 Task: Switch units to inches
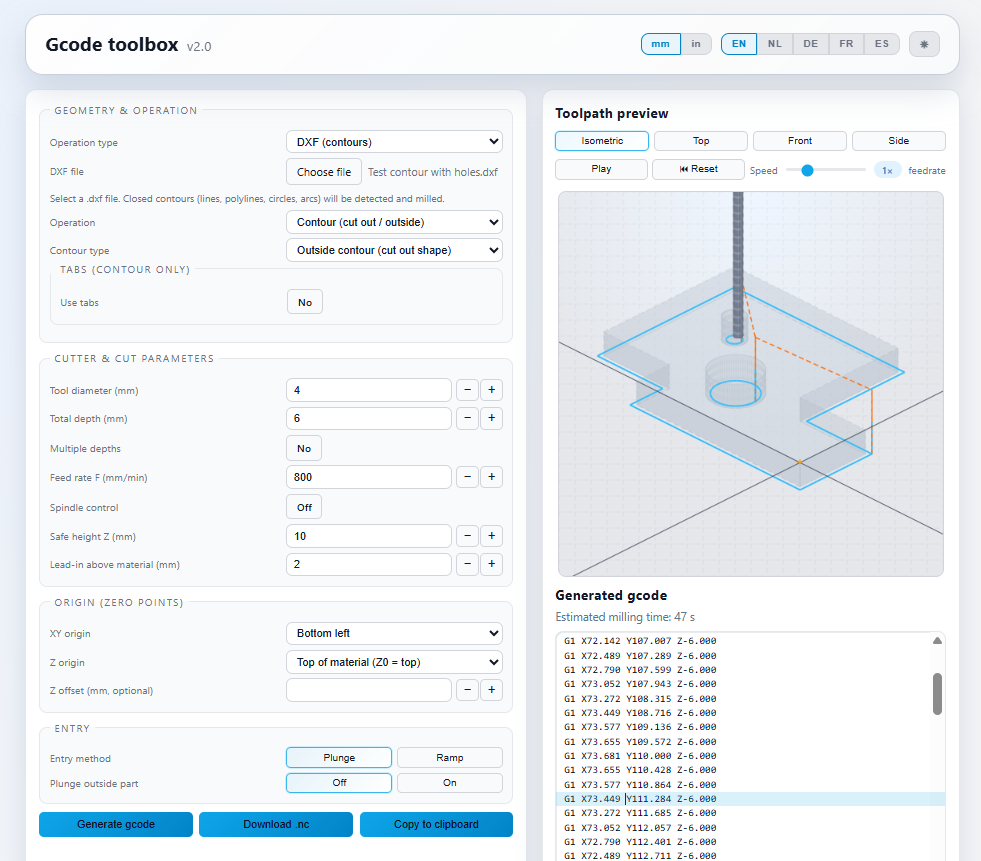pos(695,44)
